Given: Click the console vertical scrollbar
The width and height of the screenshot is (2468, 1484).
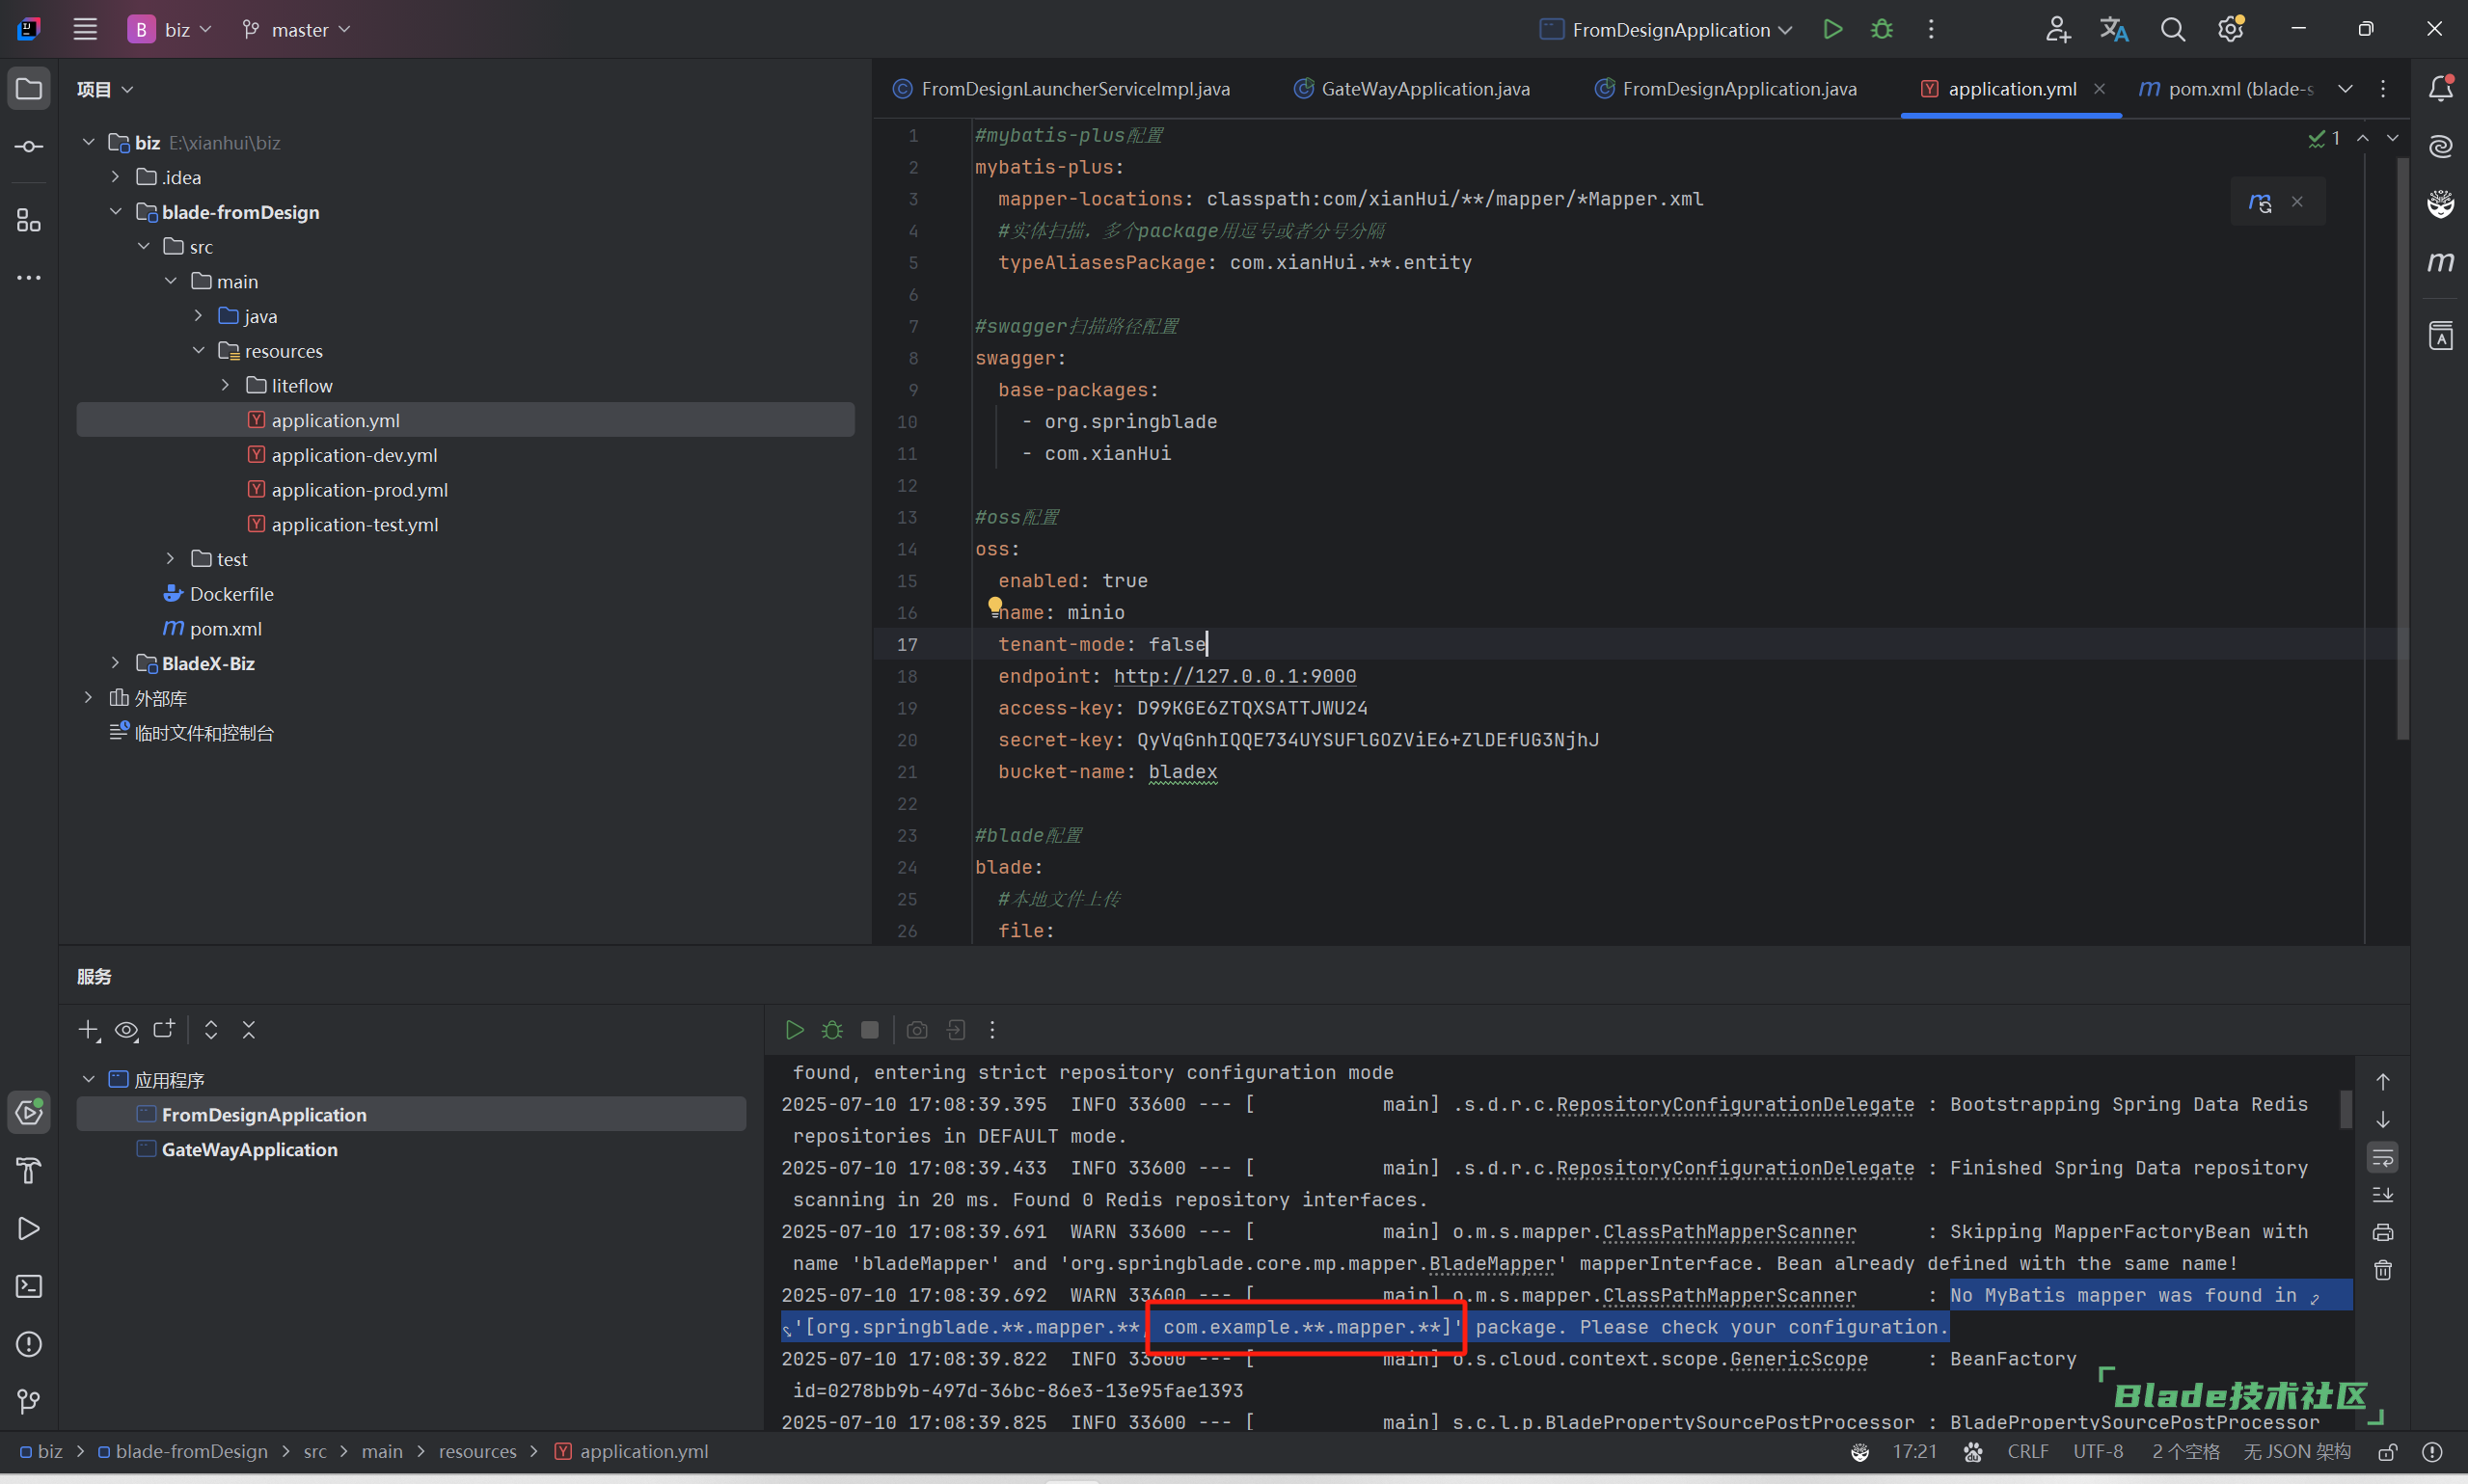Looking at the screenshot, I should (2345, 1109).
